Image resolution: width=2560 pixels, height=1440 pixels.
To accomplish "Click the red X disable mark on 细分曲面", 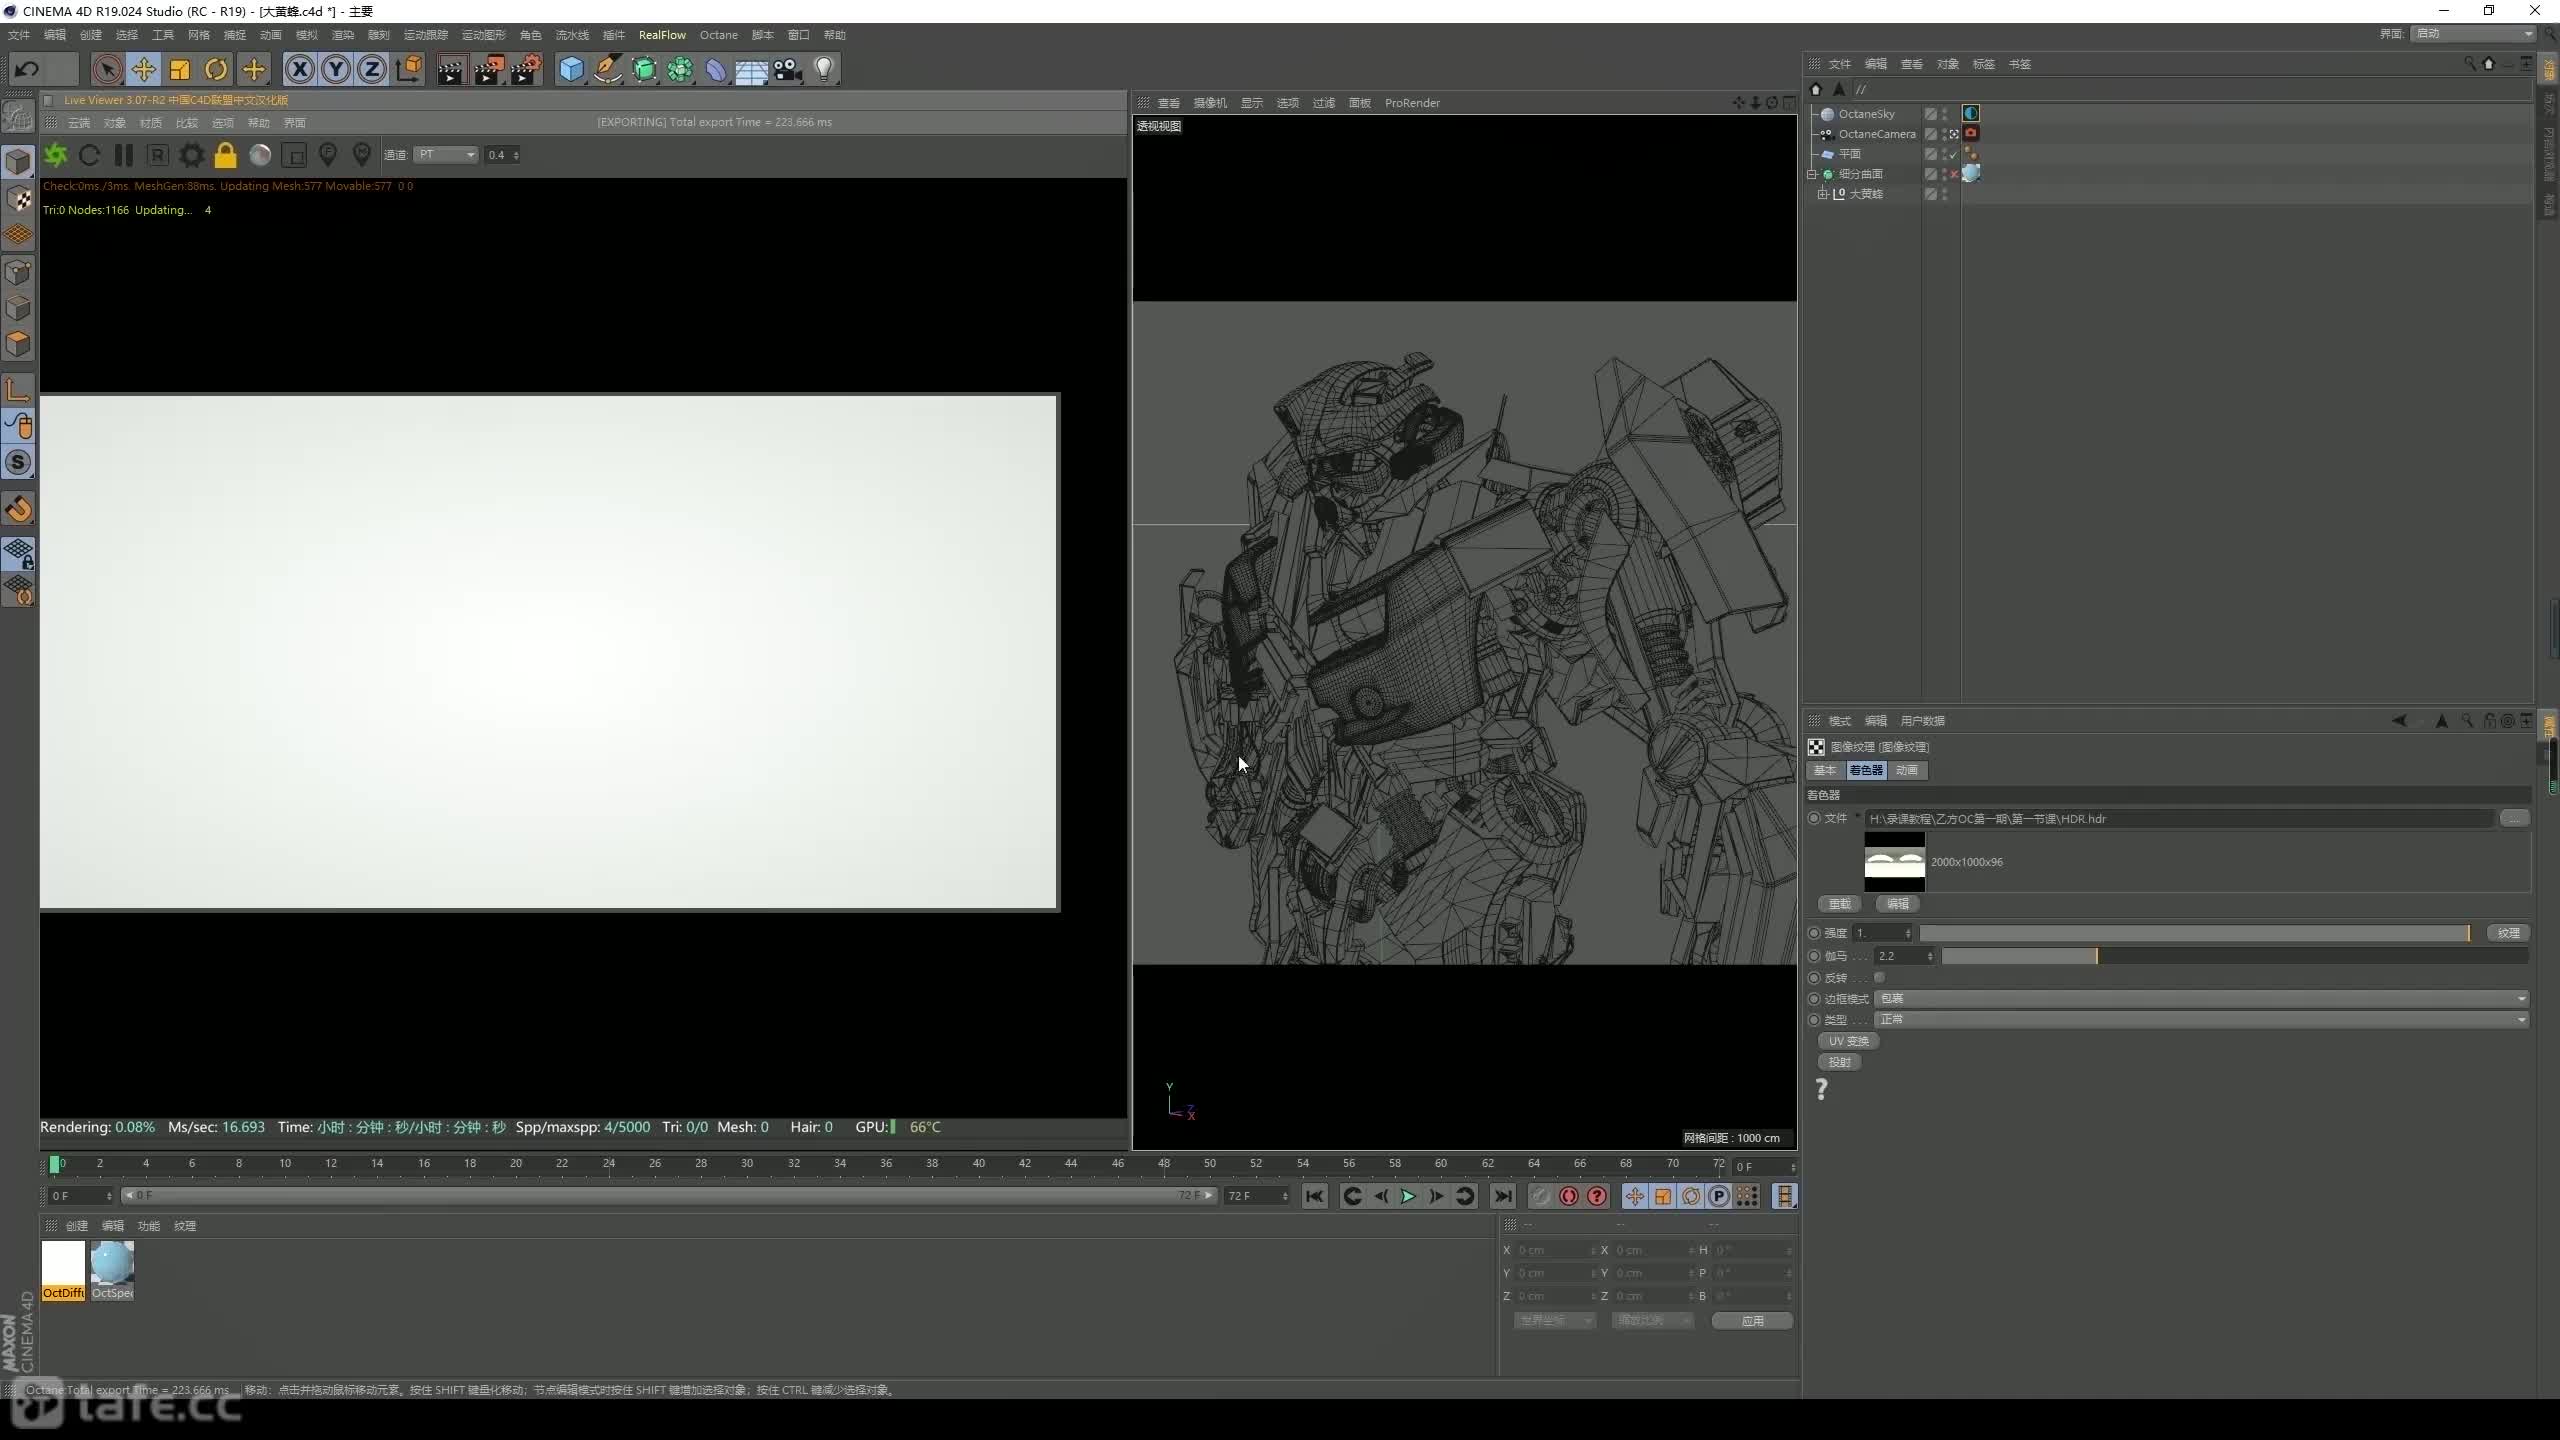I will pyautogui.click(x=1953, y=174).
